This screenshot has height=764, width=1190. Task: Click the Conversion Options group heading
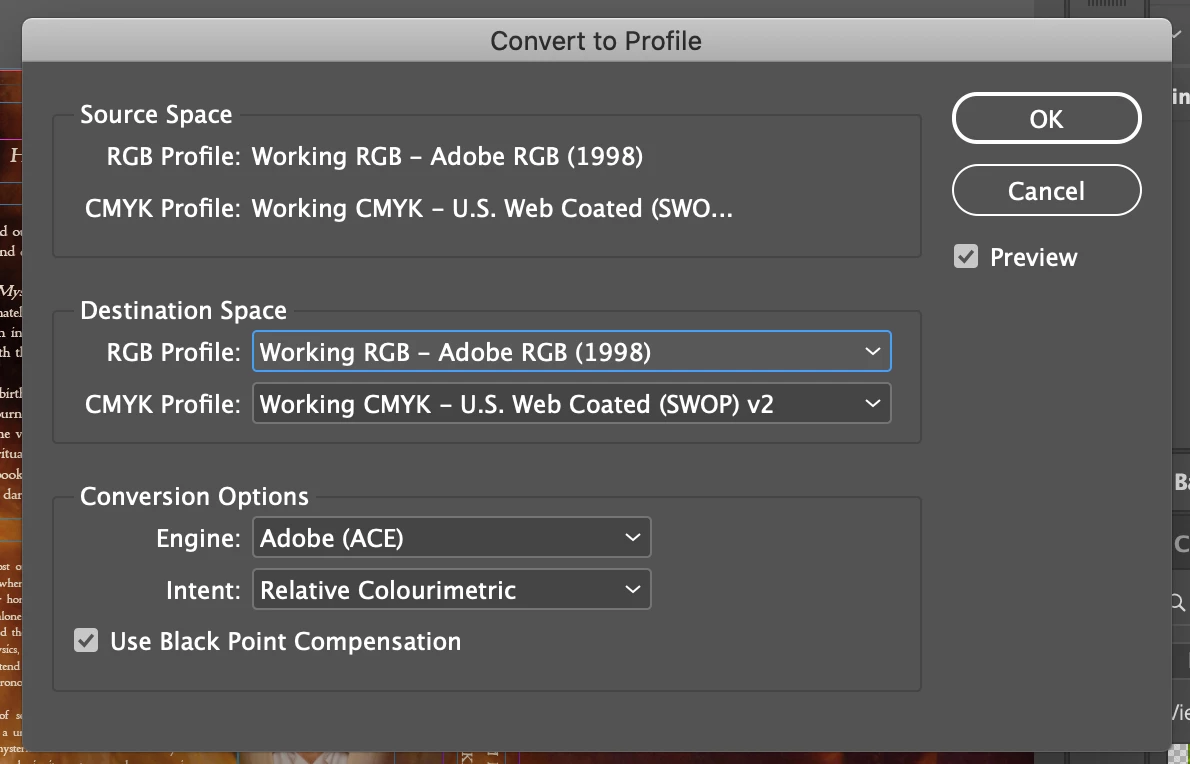[x=194, y=497]
